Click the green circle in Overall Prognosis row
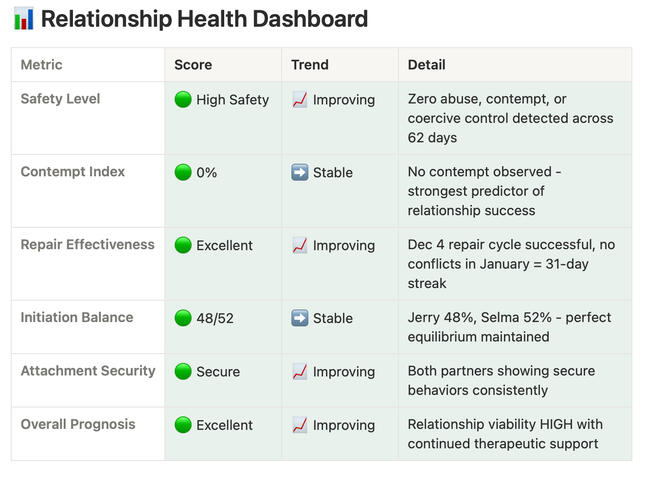Image resolution: width=645 pixels, height=477 pixels. [183, 424]
